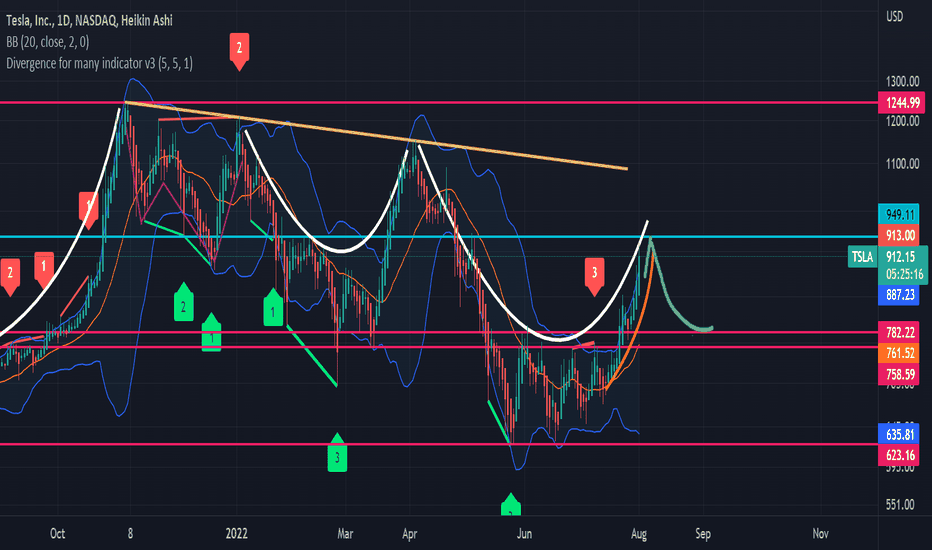Click the 758.59 pink price label

pyautogui.click(x=899, y=375)
